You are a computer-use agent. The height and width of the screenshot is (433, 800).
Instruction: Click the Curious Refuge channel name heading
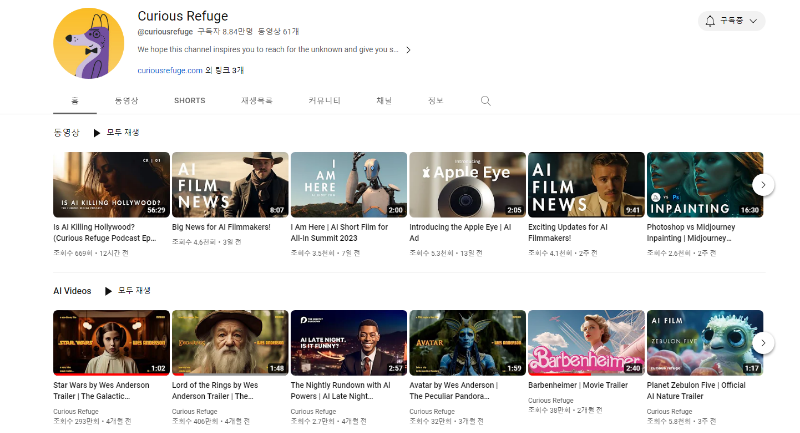coord(183,16)
